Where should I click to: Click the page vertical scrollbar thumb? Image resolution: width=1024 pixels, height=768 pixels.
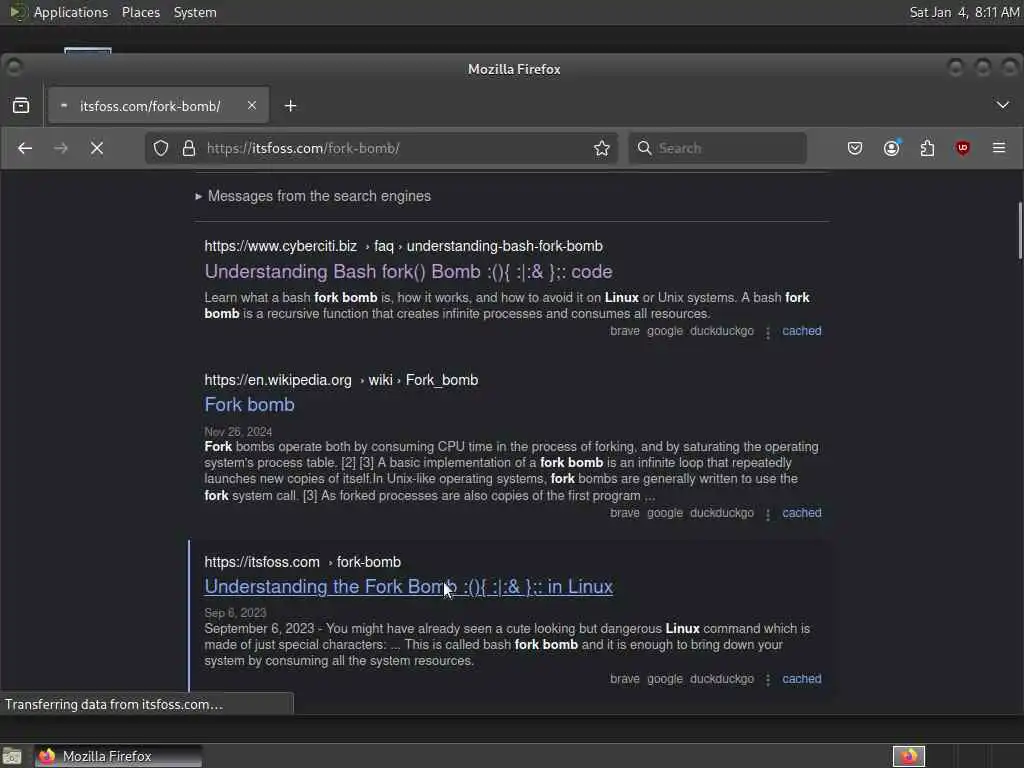[x=1019, y=231]
